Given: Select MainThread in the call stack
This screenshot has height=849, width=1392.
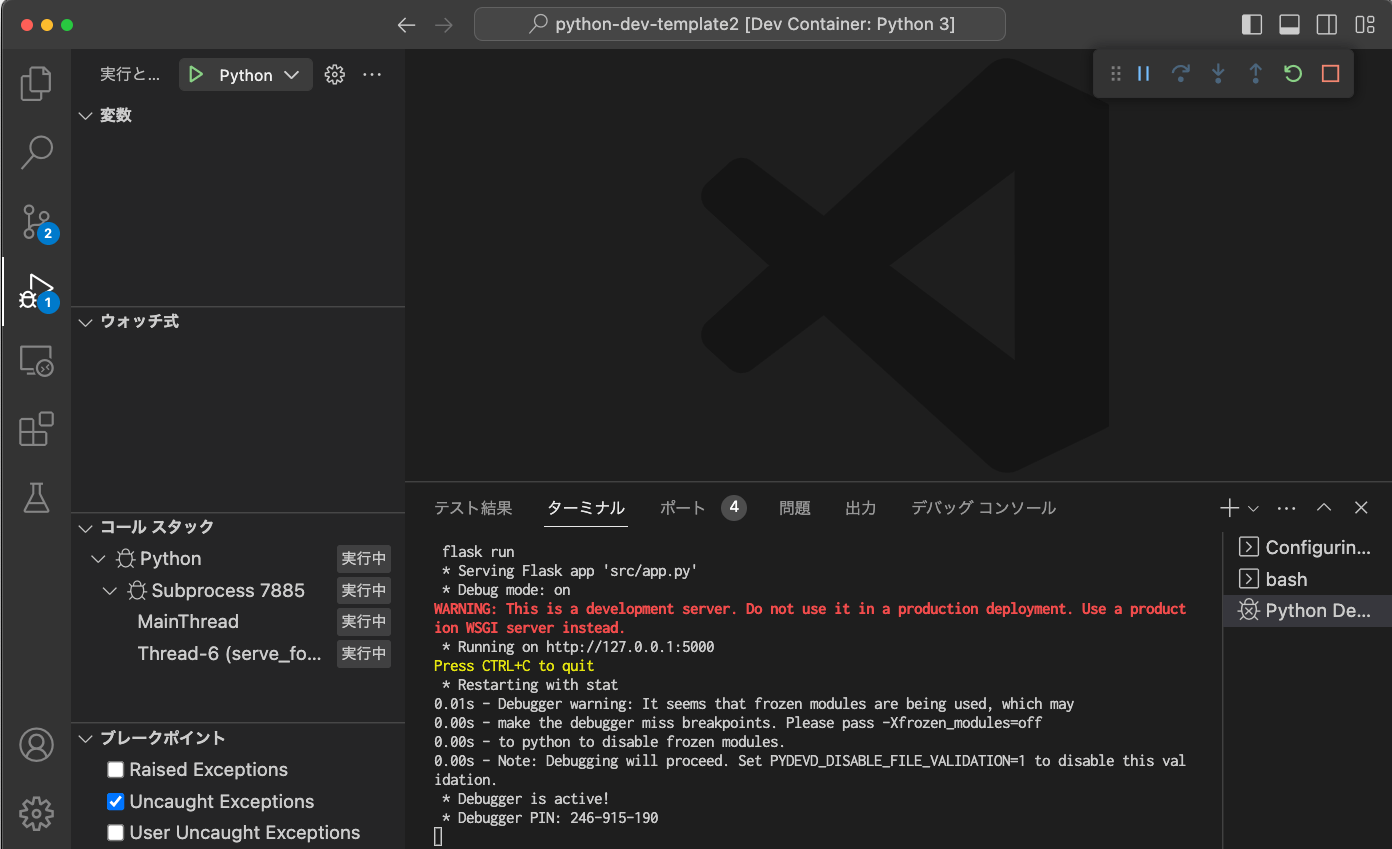Looking at the screenshot, I should click(188, 622).
